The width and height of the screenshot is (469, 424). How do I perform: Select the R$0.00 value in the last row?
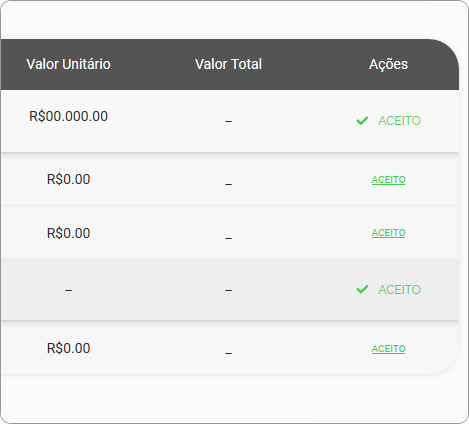[68, 348]
